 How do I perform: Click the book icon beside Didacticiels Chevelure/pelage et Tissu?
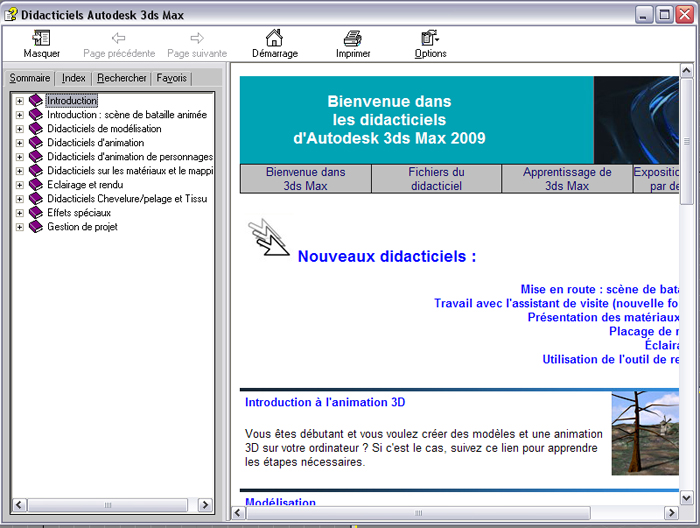[x=36, y=199]
